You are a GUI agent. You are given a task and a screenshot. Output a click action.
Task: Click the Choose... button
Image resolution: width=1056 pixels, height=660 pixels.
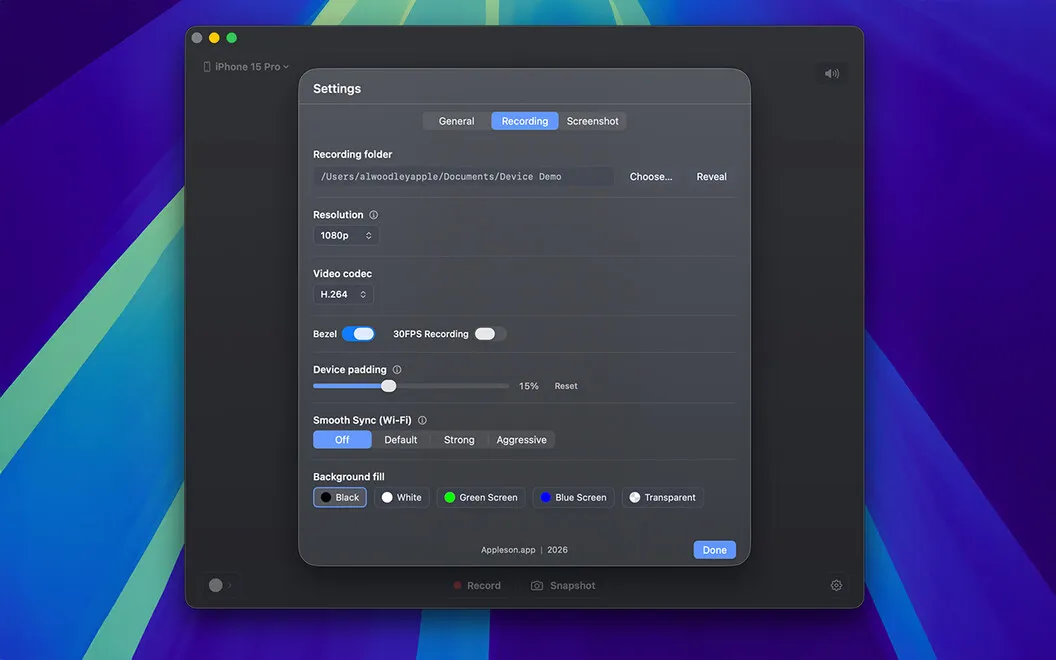[651, 176]
